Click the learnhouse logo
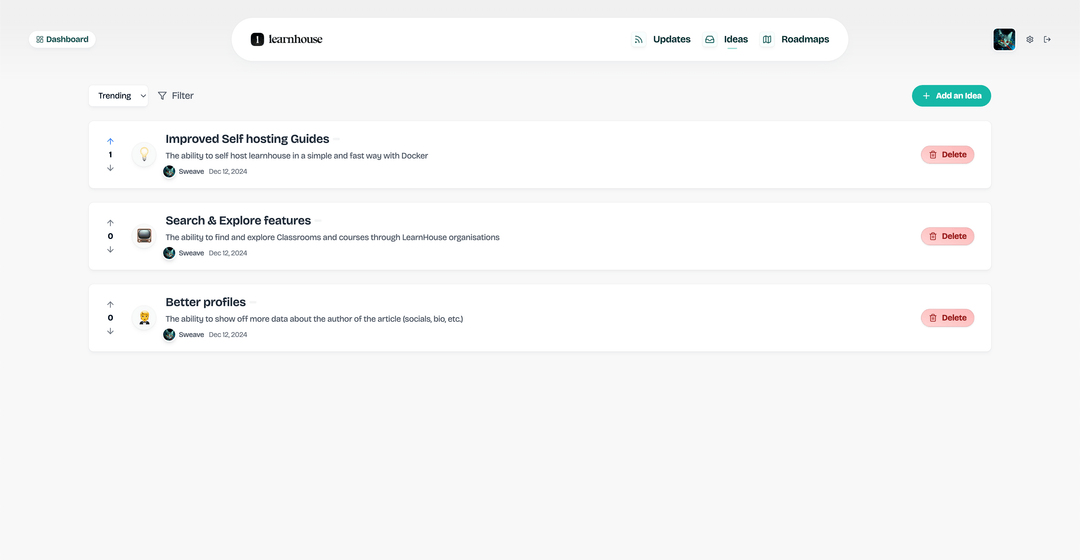 287,39
